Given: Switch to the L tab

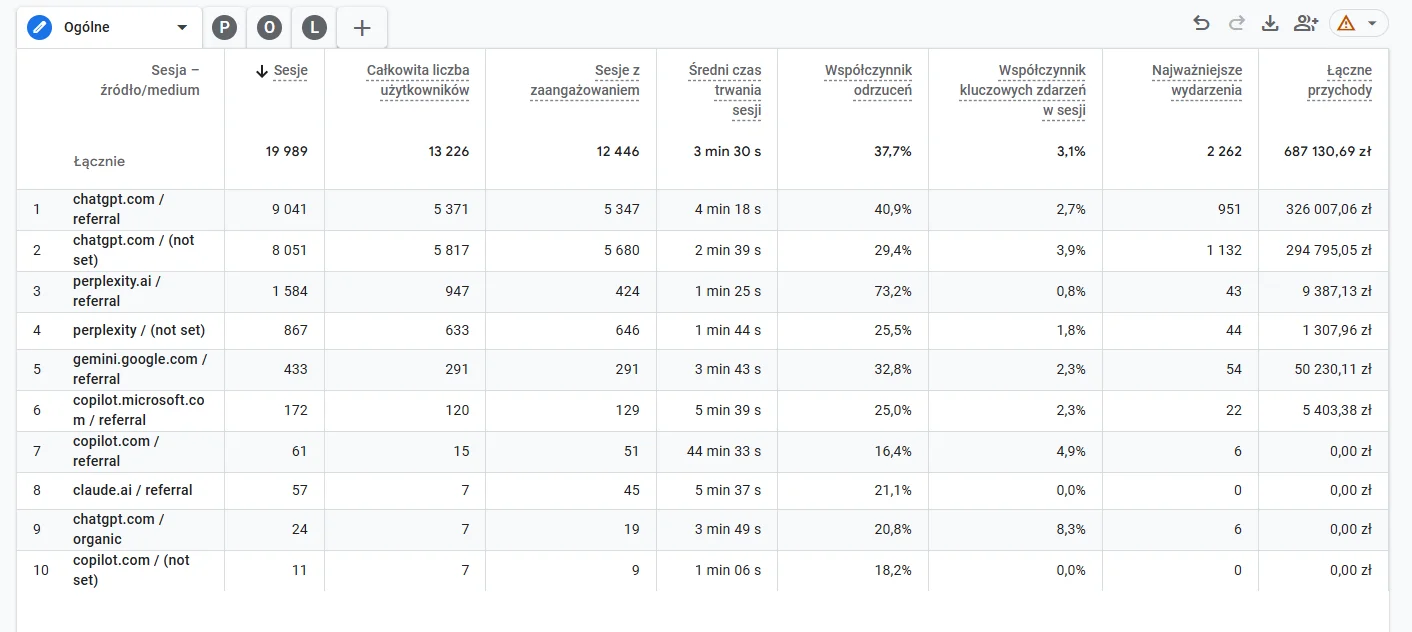Looking at the screenshot, I should tap(314, 28).
